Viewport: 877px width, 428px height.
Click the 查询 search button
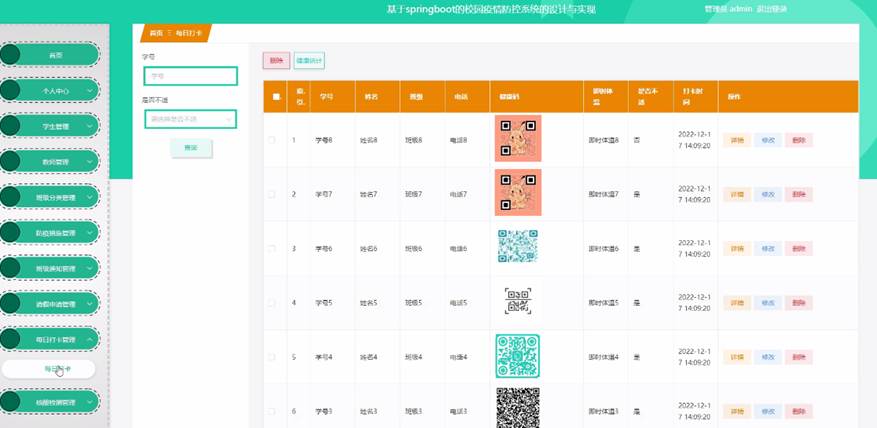[x=191, y=148]
